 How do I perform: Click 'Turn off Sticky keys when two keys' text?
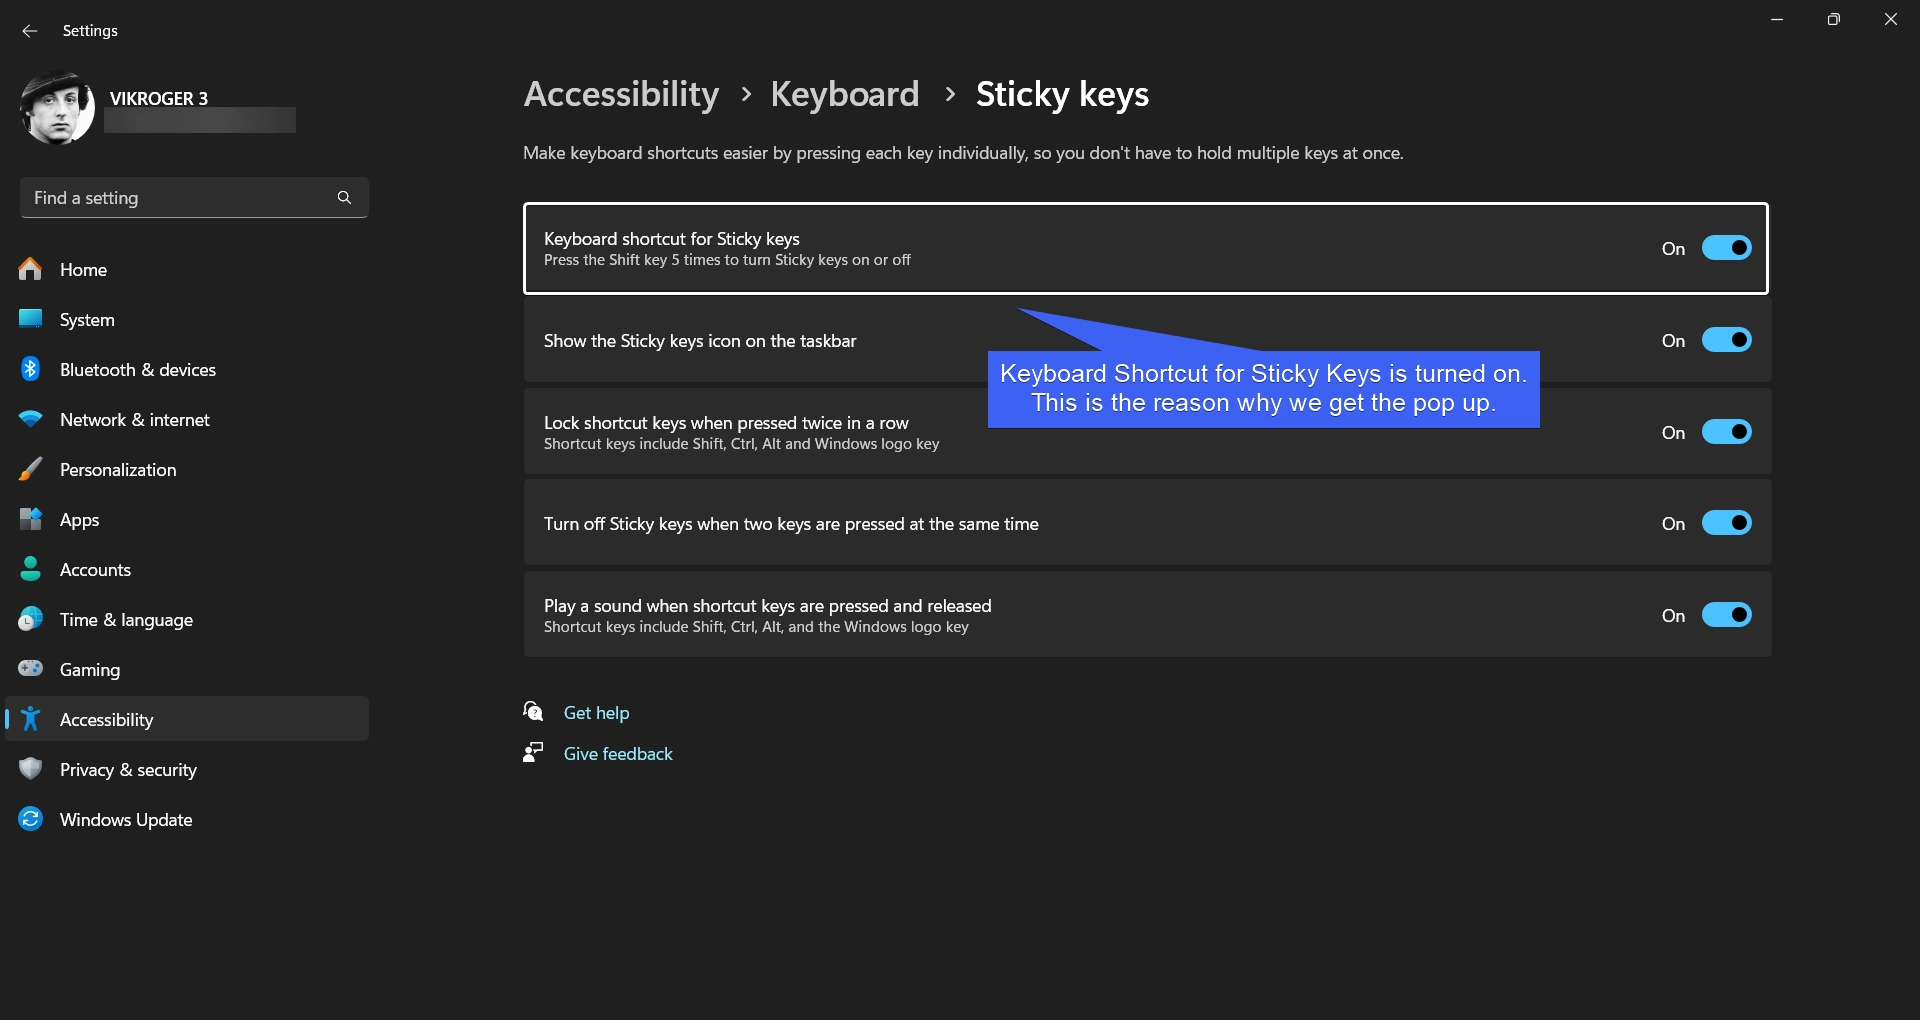pos(791,524)
